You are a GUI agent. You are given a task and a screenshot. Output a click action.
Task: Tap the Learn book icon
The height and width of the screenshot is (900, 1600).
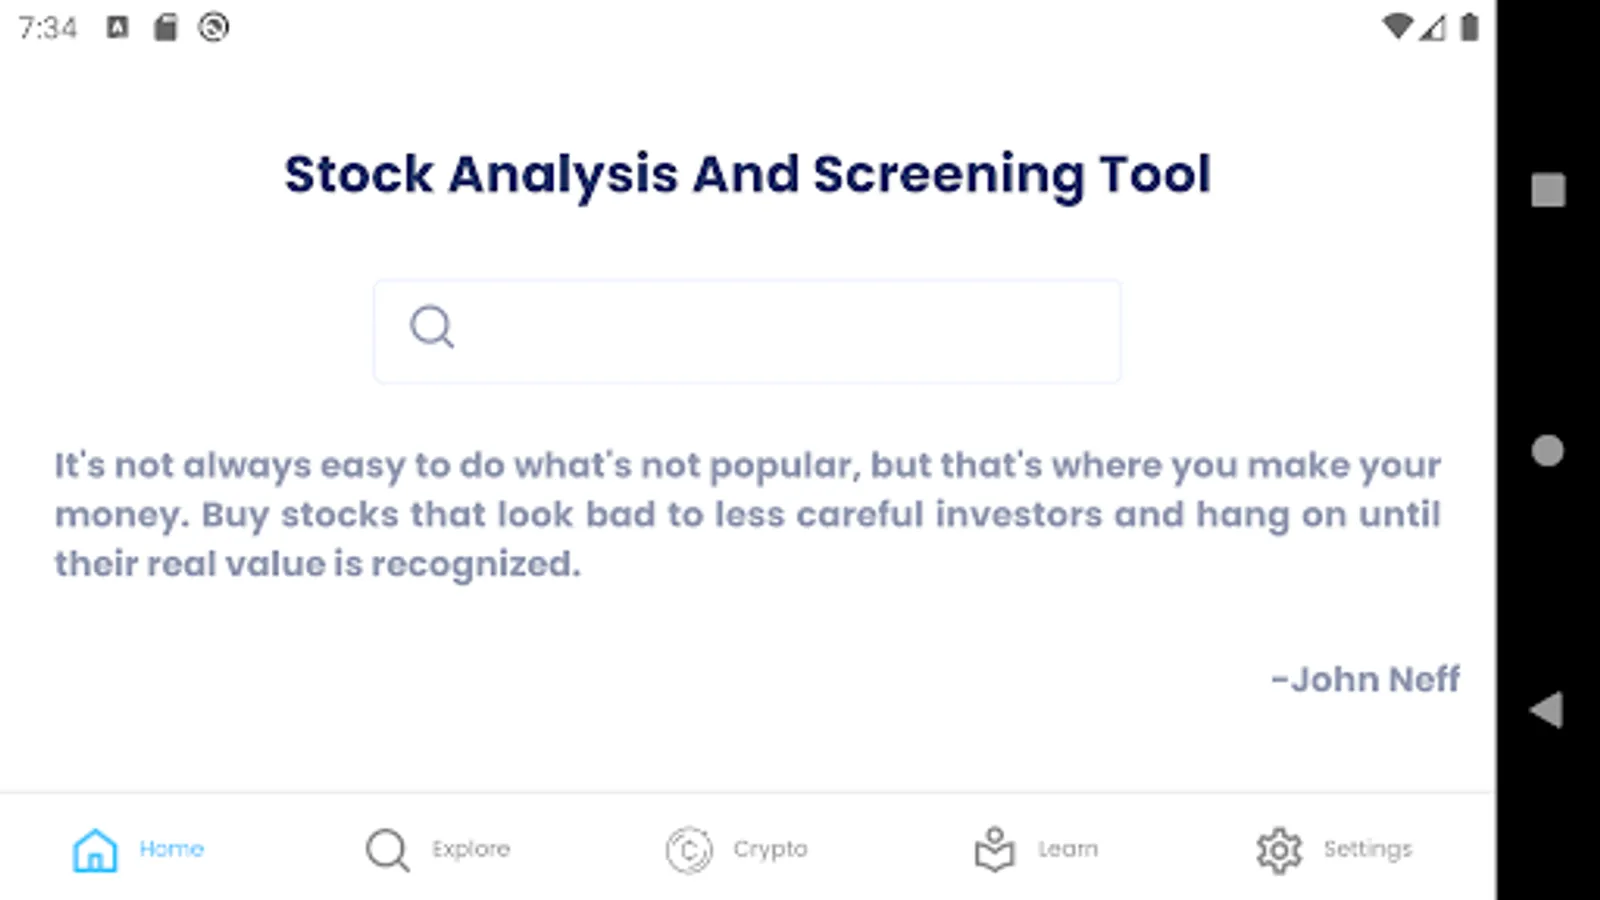point(994,850)
